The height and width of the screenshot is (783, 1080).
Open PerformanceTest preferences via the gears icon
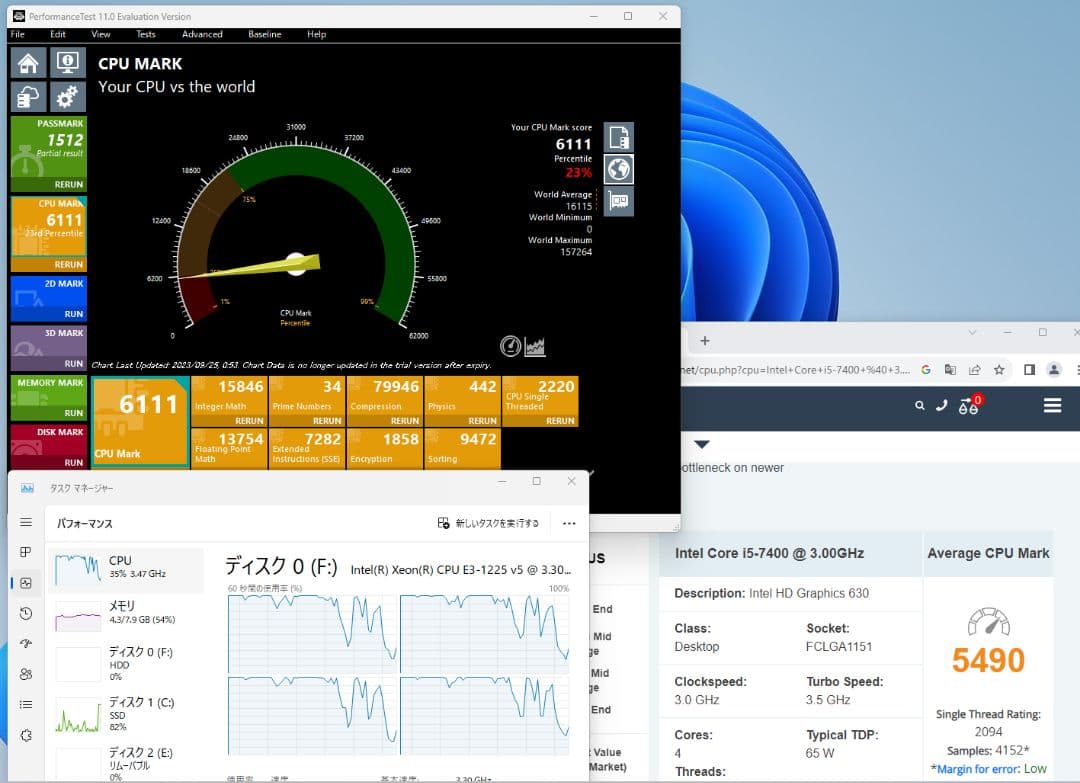66,96
